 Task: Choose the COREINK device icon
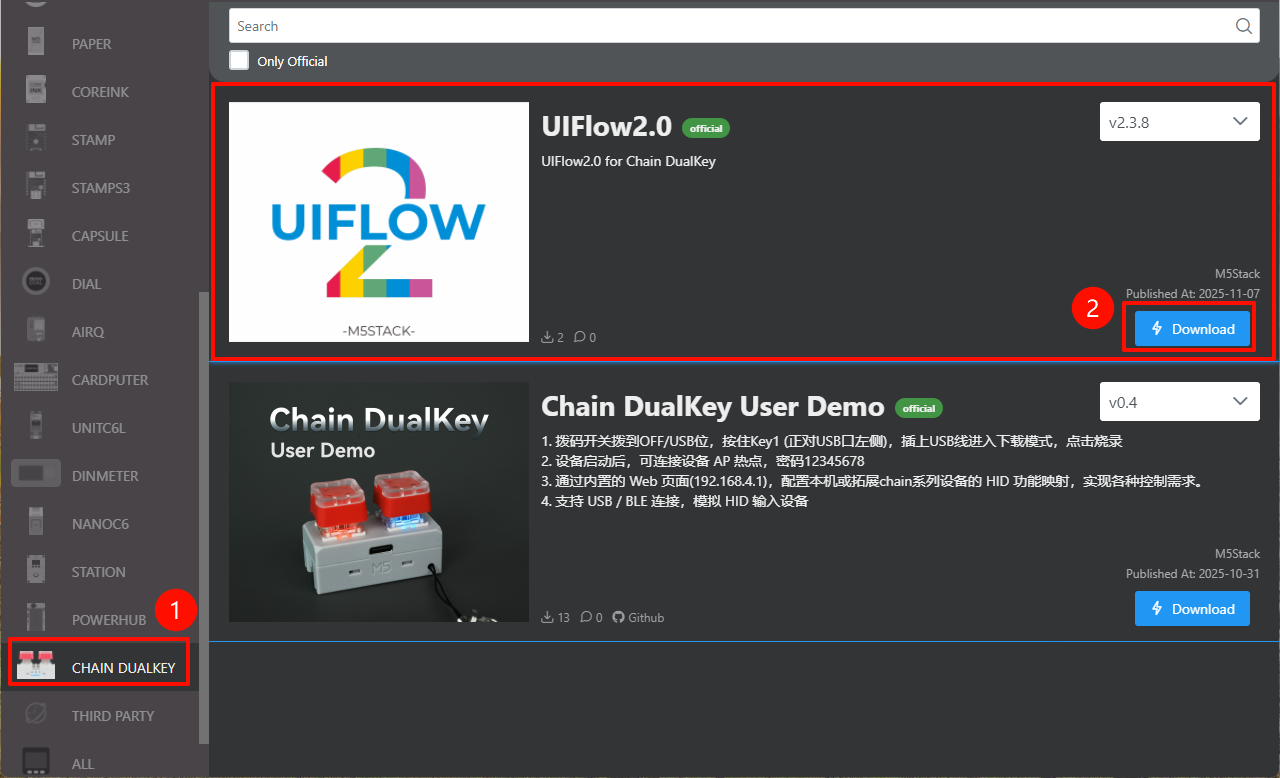(x=36, y=92)
